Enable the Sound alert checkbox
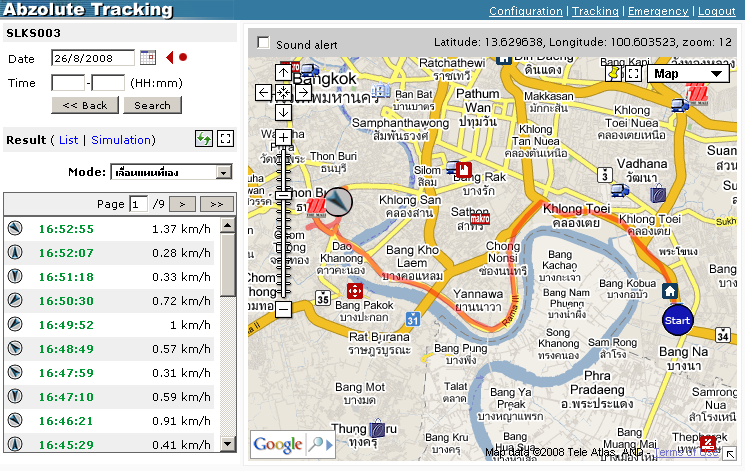Image resolution: width=745 pixels, height=471 pixels. 263,42
